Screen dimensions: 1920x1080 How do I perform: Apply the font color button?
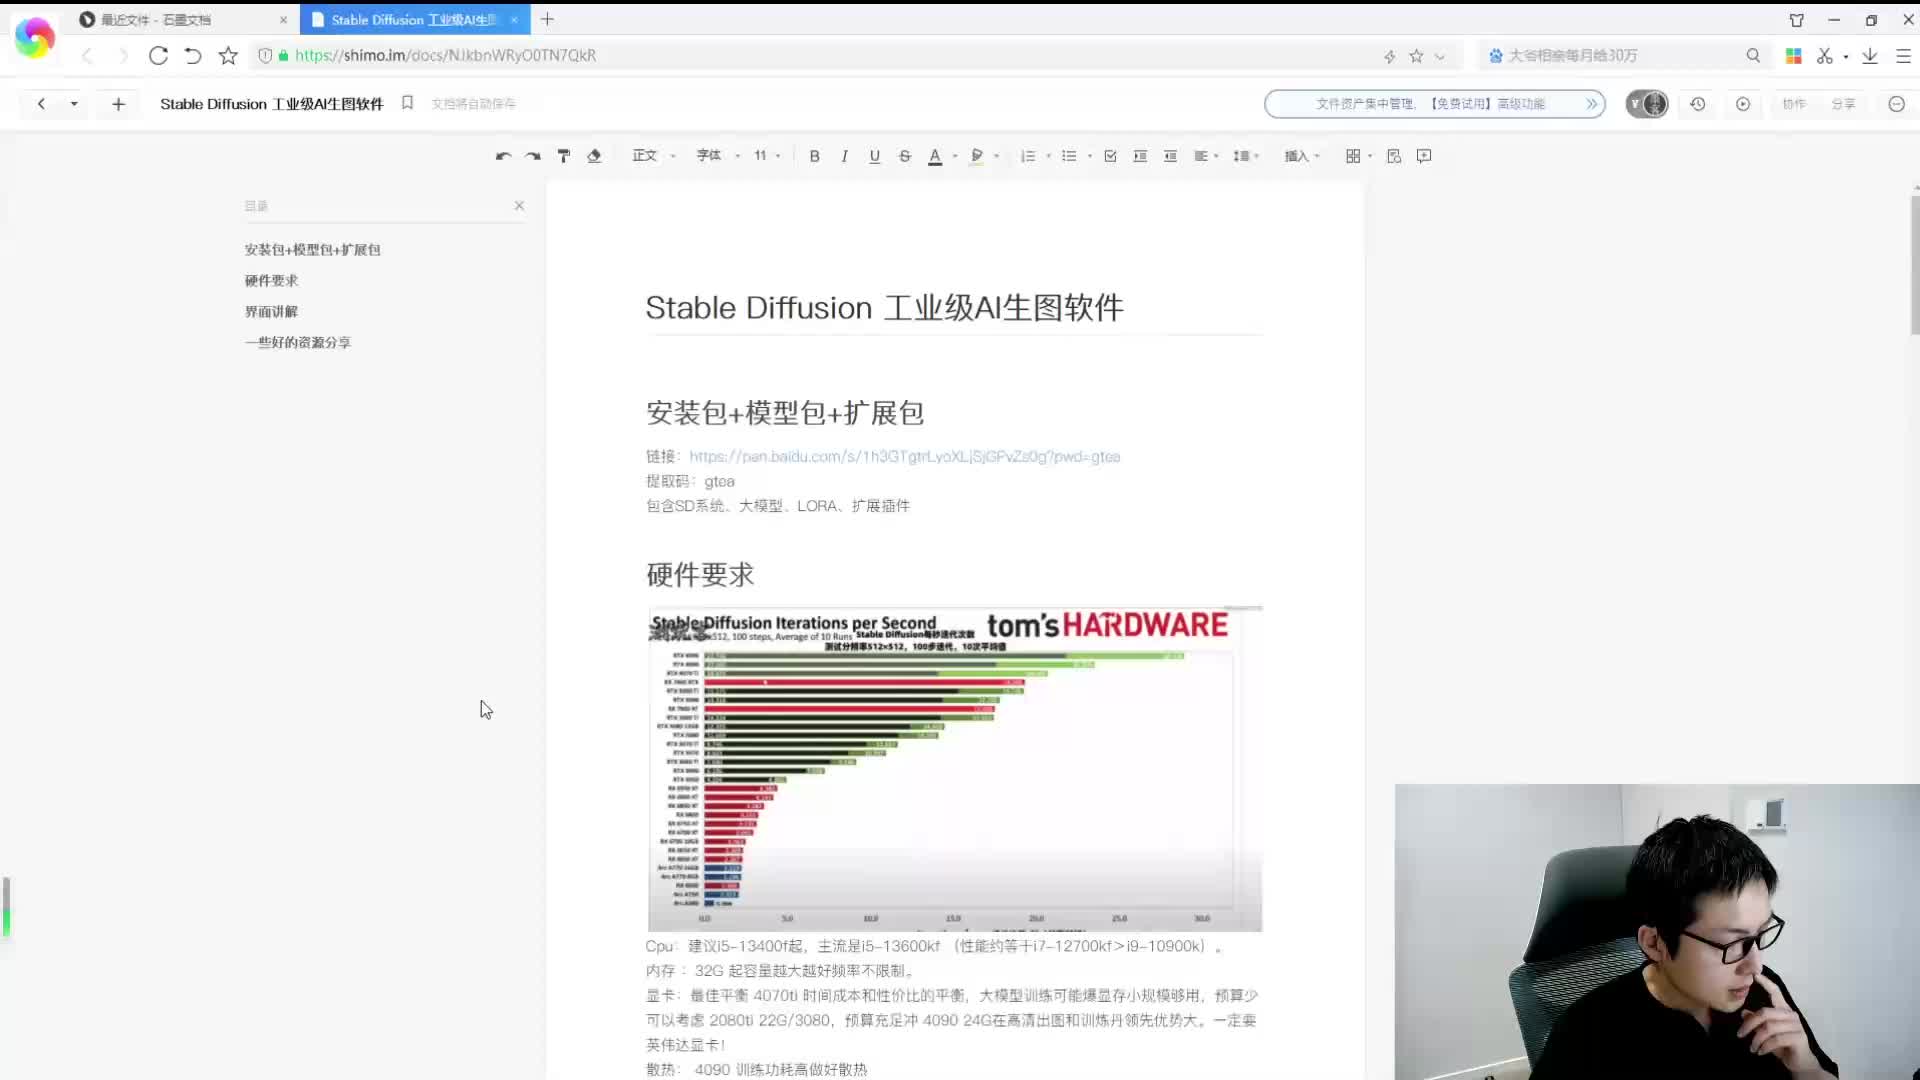tap(935, 156)
